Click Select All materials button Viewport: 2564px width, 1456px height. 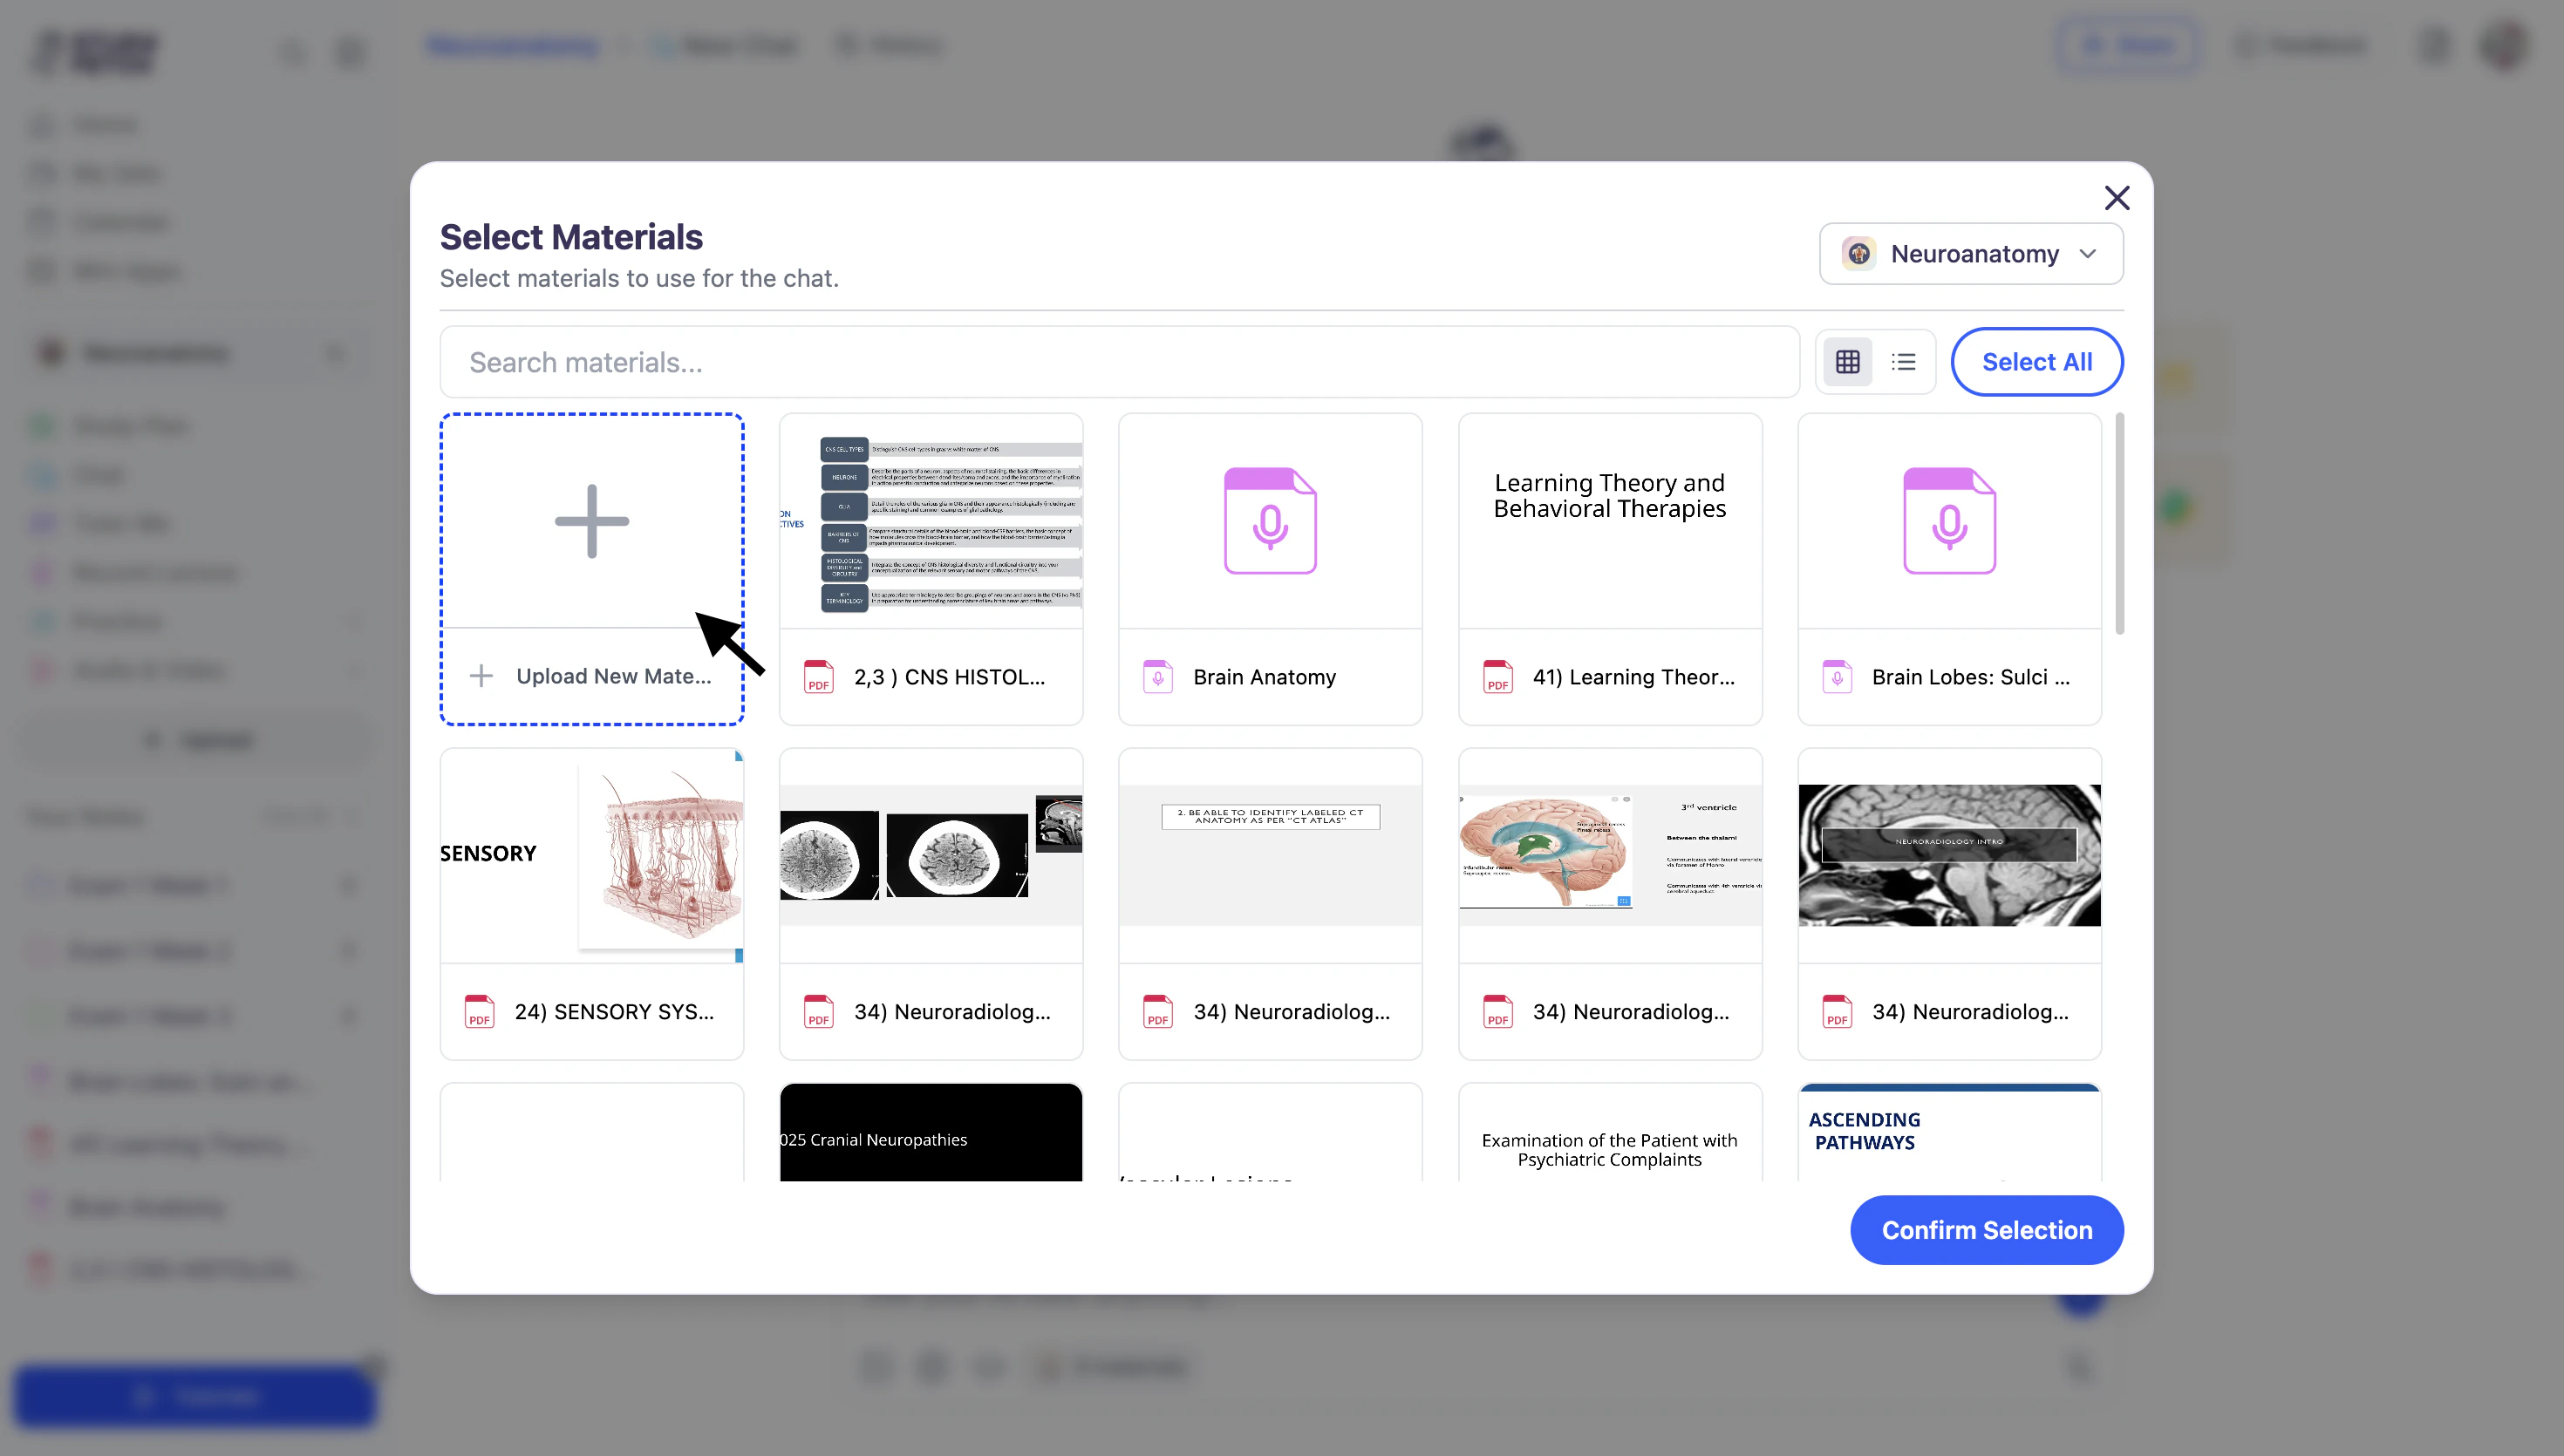coord(2036,361)
